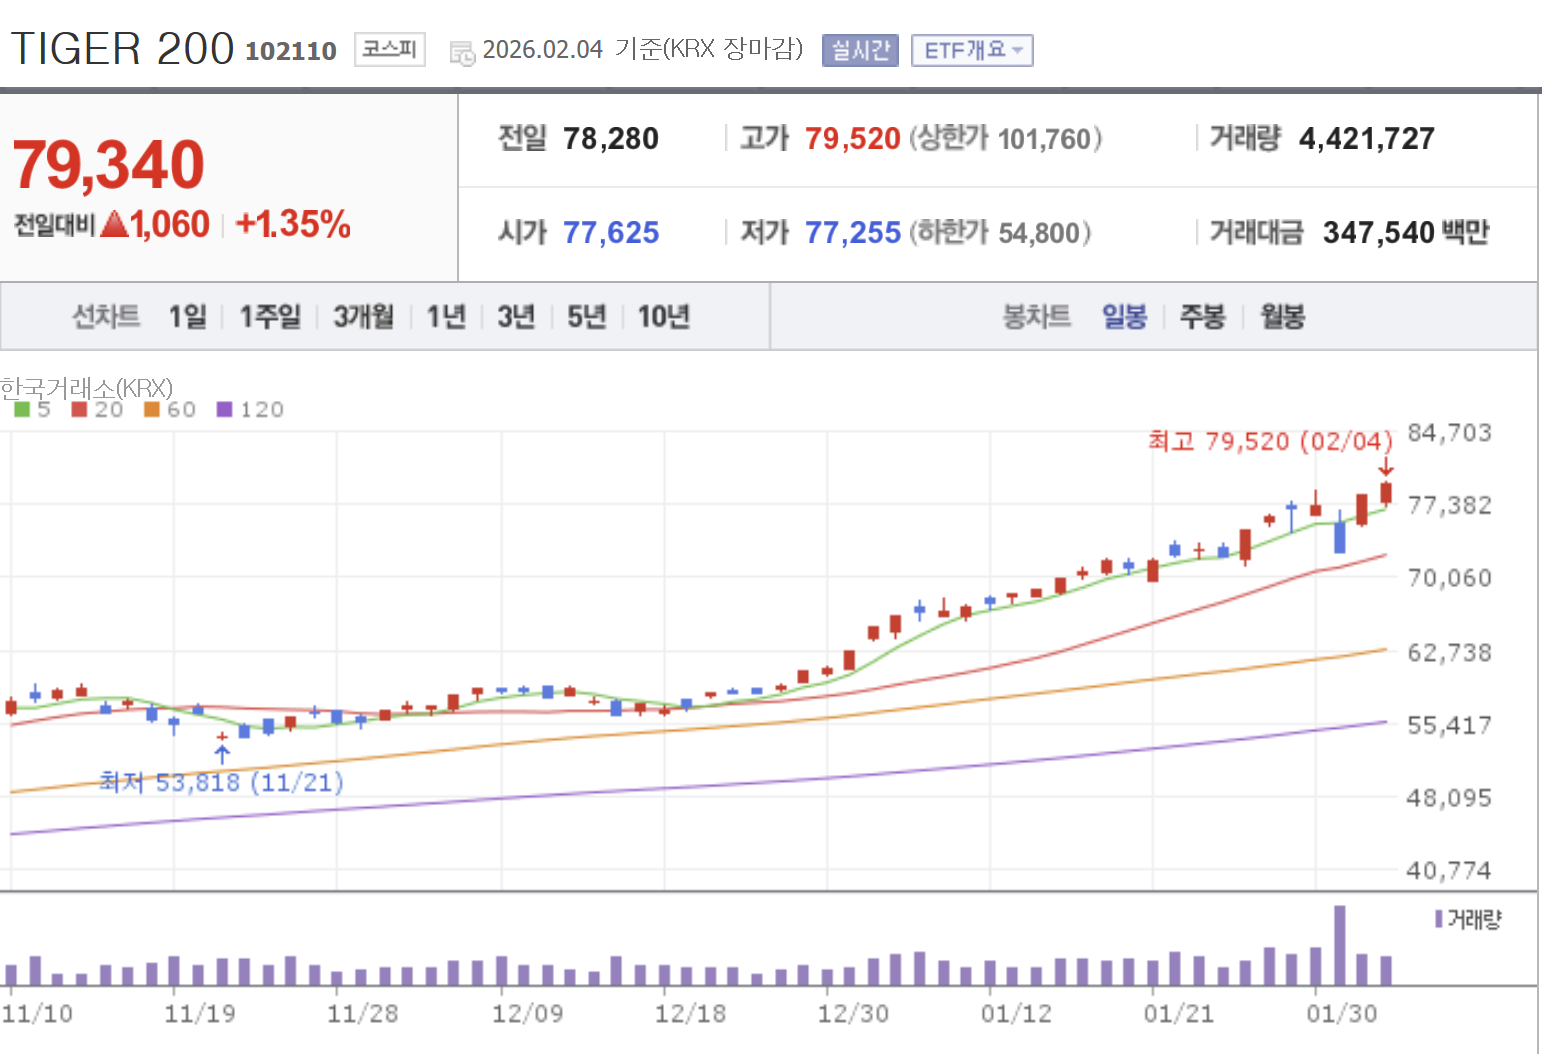The width and height of the screenshot is (1542, 1054).
Task: Click the 봉차트 label
Action: pos(1036,317)
